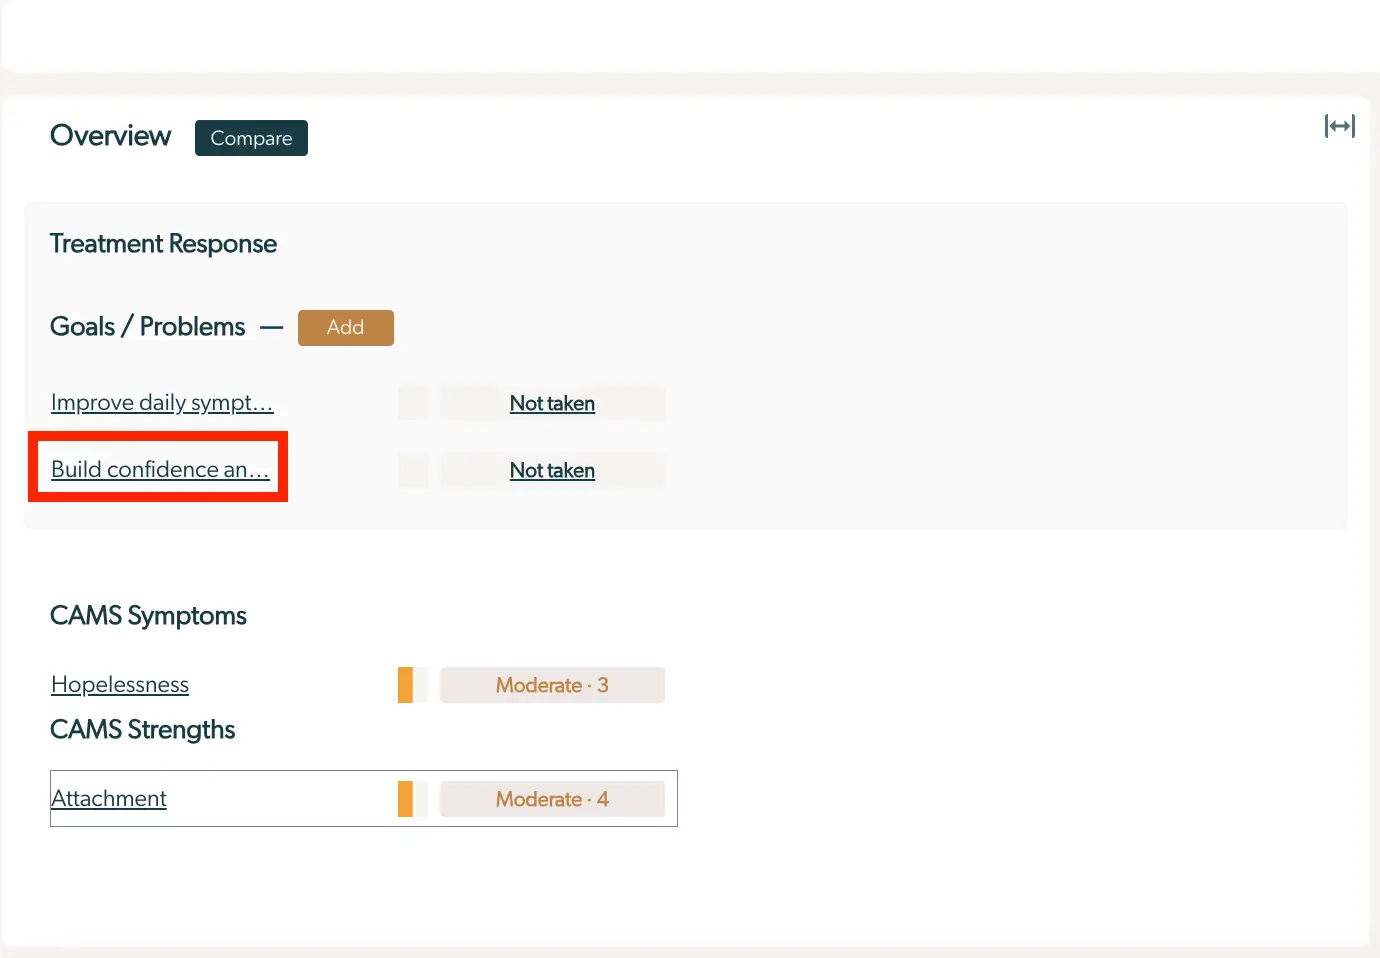The image size is (1380, 958).
Task: Click the orange severity bar beside Attachment
Action: coord(407,798)
